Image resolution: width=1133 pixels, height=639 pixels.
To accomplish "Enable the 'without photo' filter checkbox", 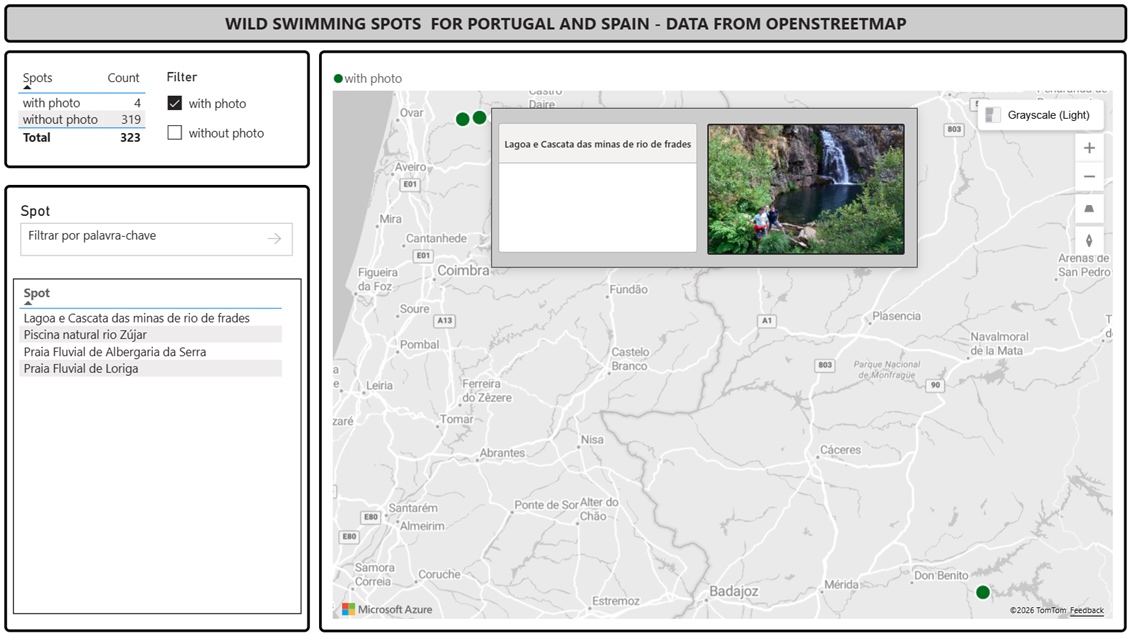I will 173,132.
